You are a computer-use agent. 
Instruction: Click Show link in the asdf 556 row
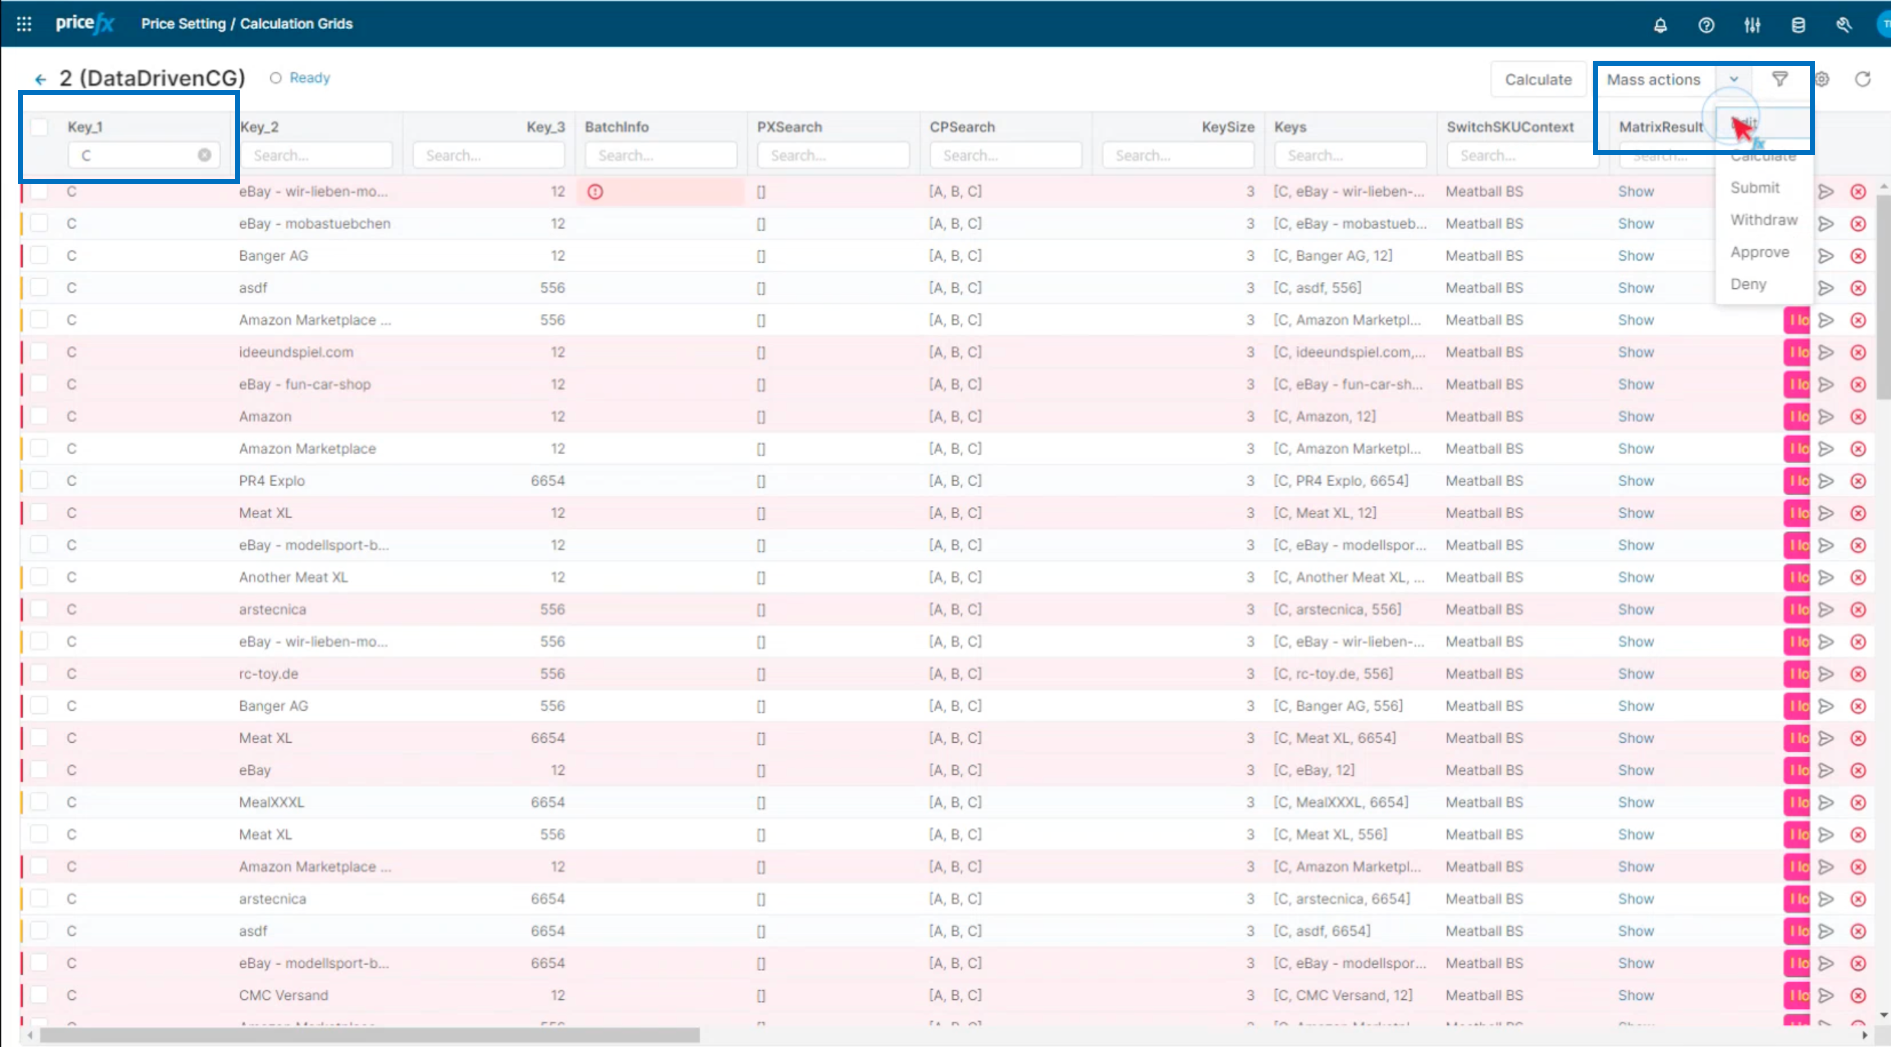click(1635, 288)
